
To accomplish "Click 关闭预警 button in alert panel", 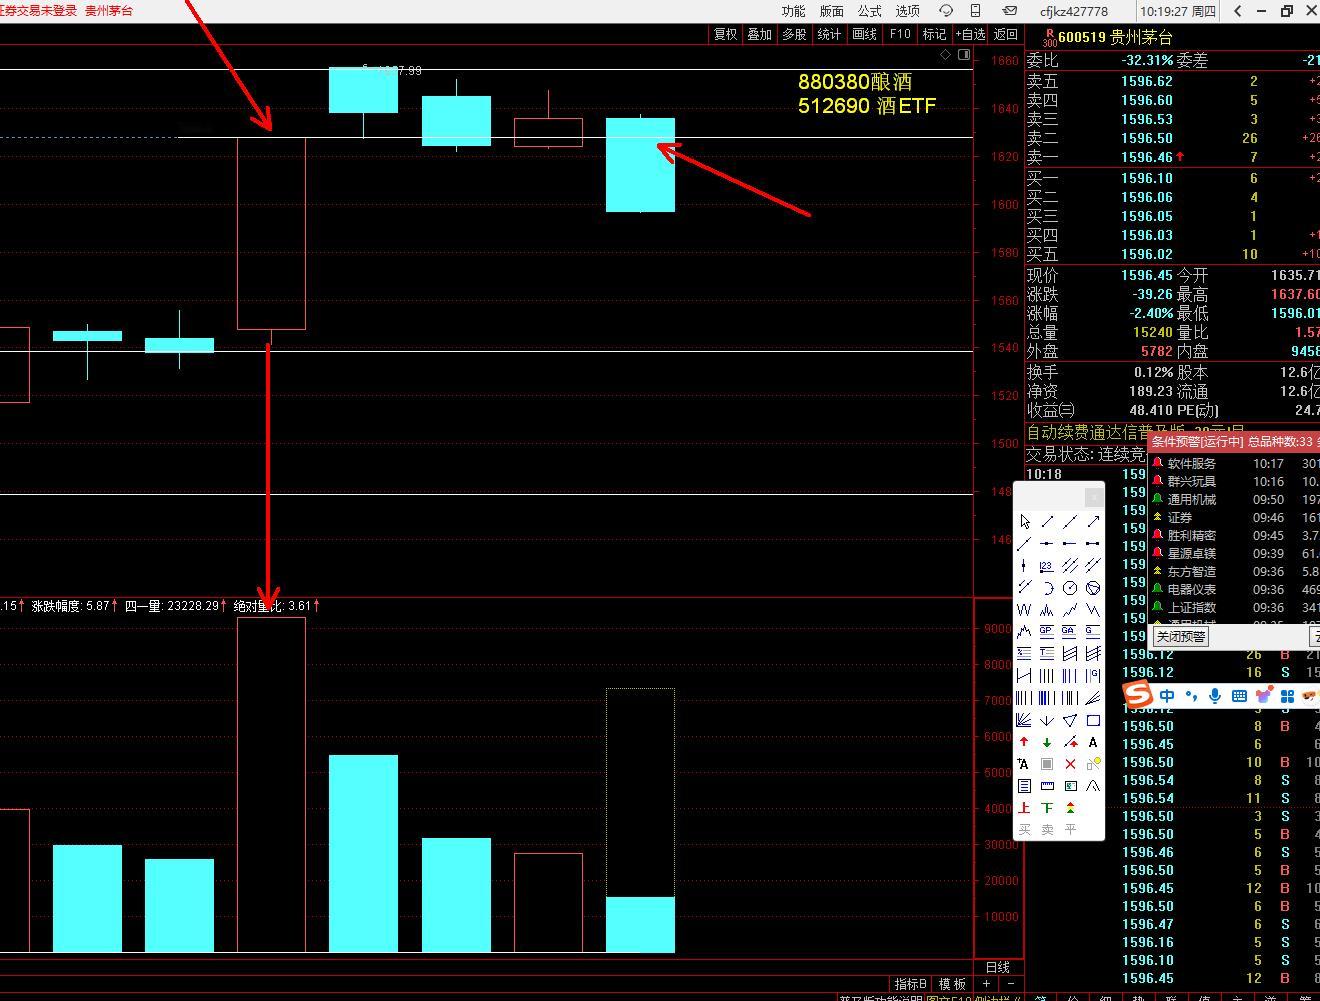I will 1181,636.
